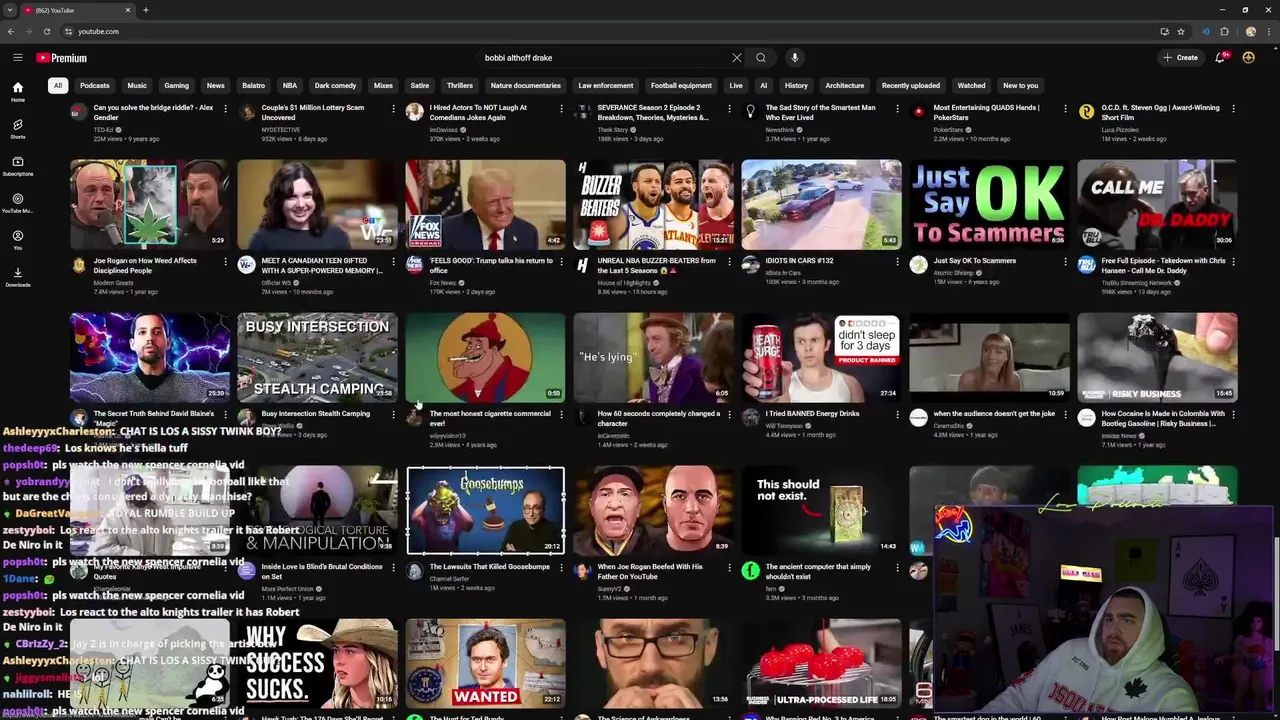This screenshot has height=720, width=1280.
Task: Open the YouTube account avatar menu
Action: point(1248,58)
